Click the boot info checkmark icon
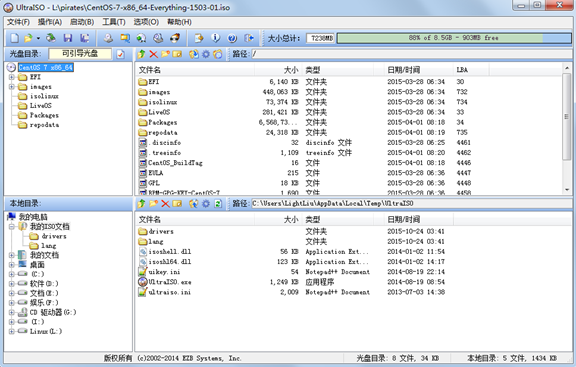This screenshot has height=367, width=576. [120, 54]
